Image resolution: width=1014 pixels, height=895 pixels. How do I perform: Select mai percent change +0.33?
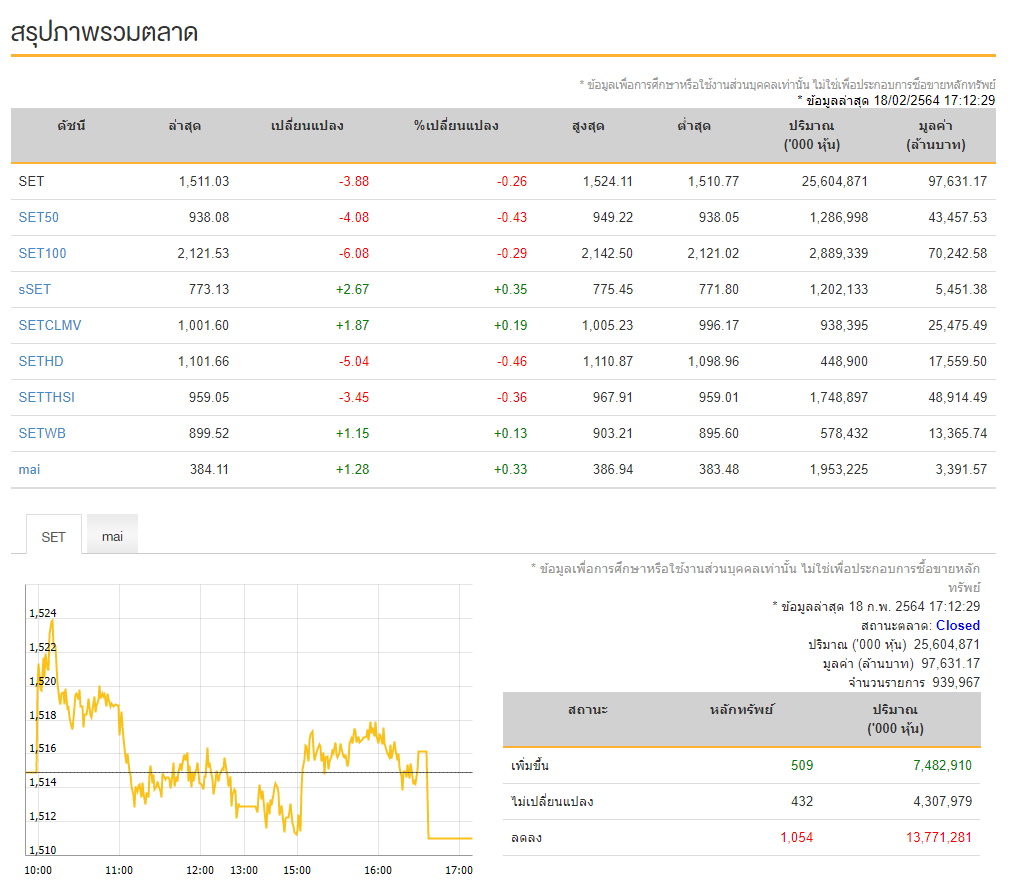[511, 469]
